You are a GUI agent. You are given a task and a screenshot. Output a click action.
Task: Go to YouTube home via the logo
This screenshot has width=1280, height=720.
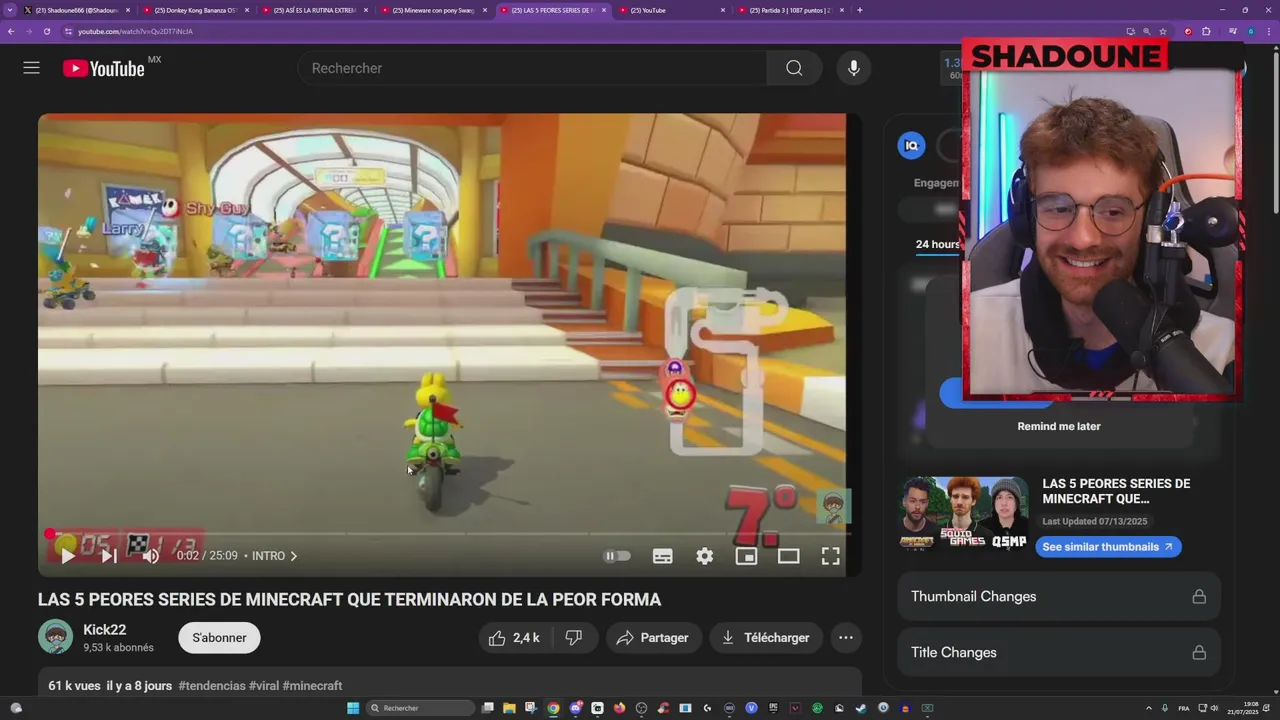pyautogui.click(x=104, y=68)
